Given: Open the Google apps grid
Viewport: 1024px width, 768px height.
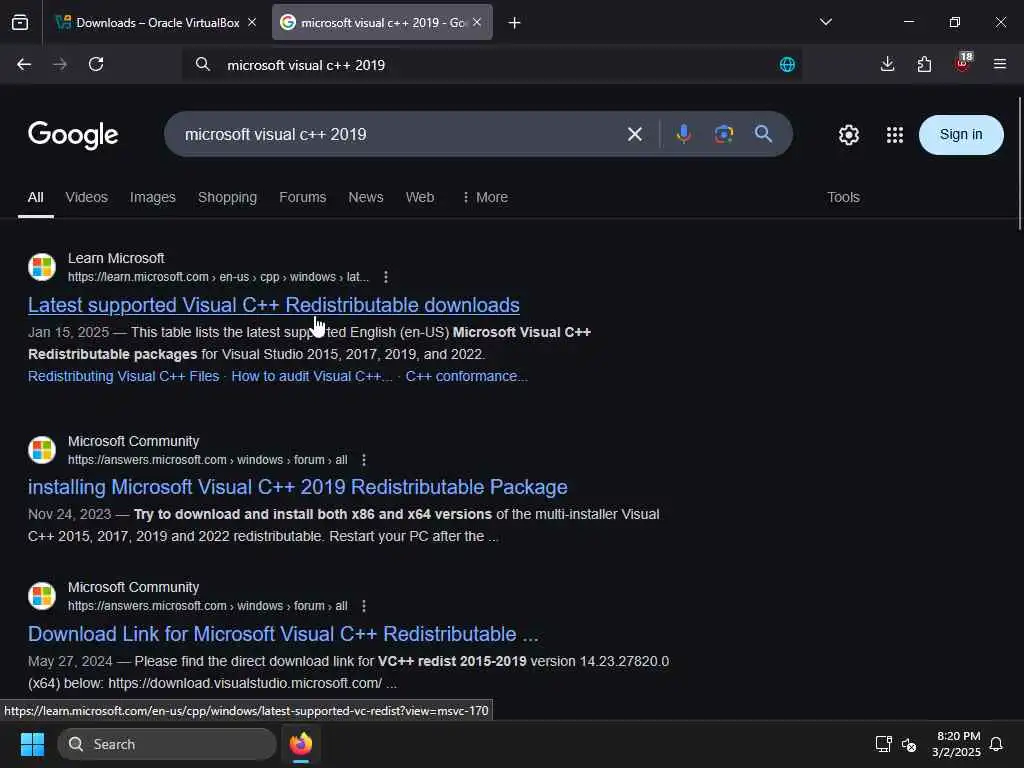Looking at the screenshot, I should point(895,135).
